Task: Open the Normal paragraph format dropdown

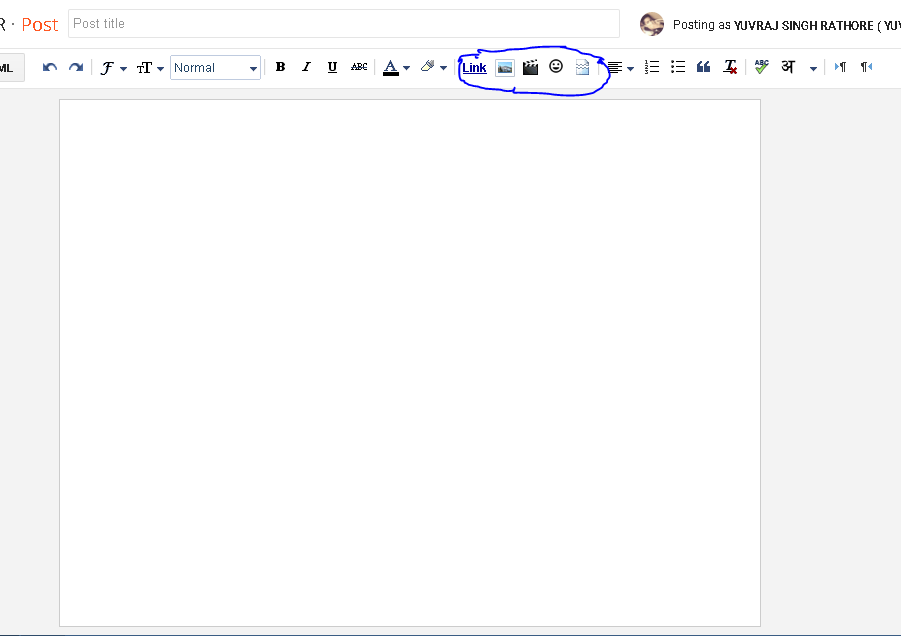Action: tap(215, 68)
